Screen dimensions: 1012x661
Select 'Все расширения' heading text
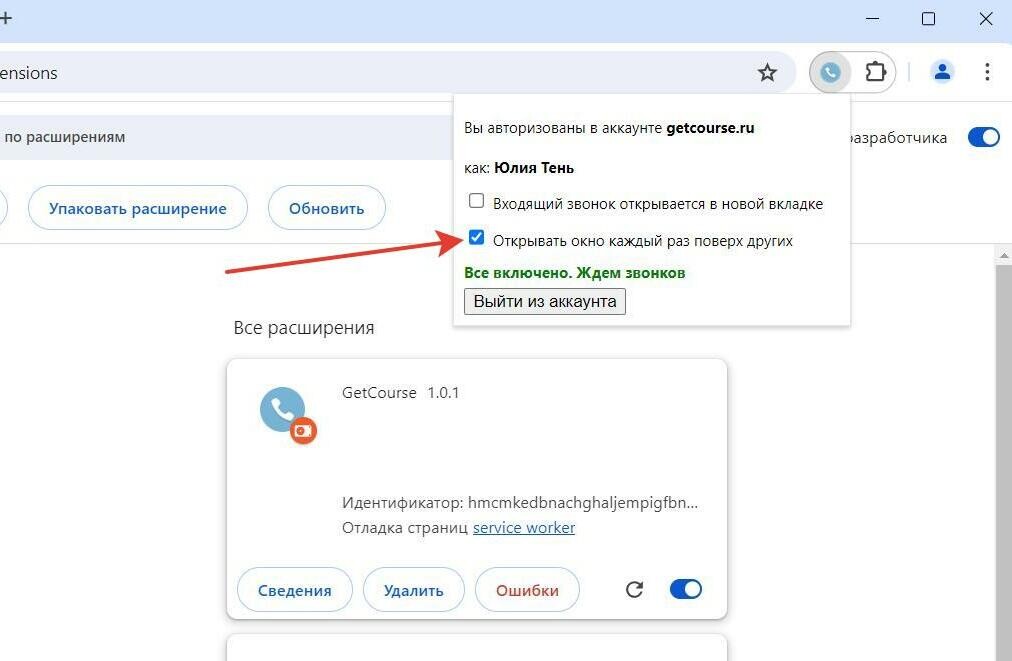tap(304, 328)
